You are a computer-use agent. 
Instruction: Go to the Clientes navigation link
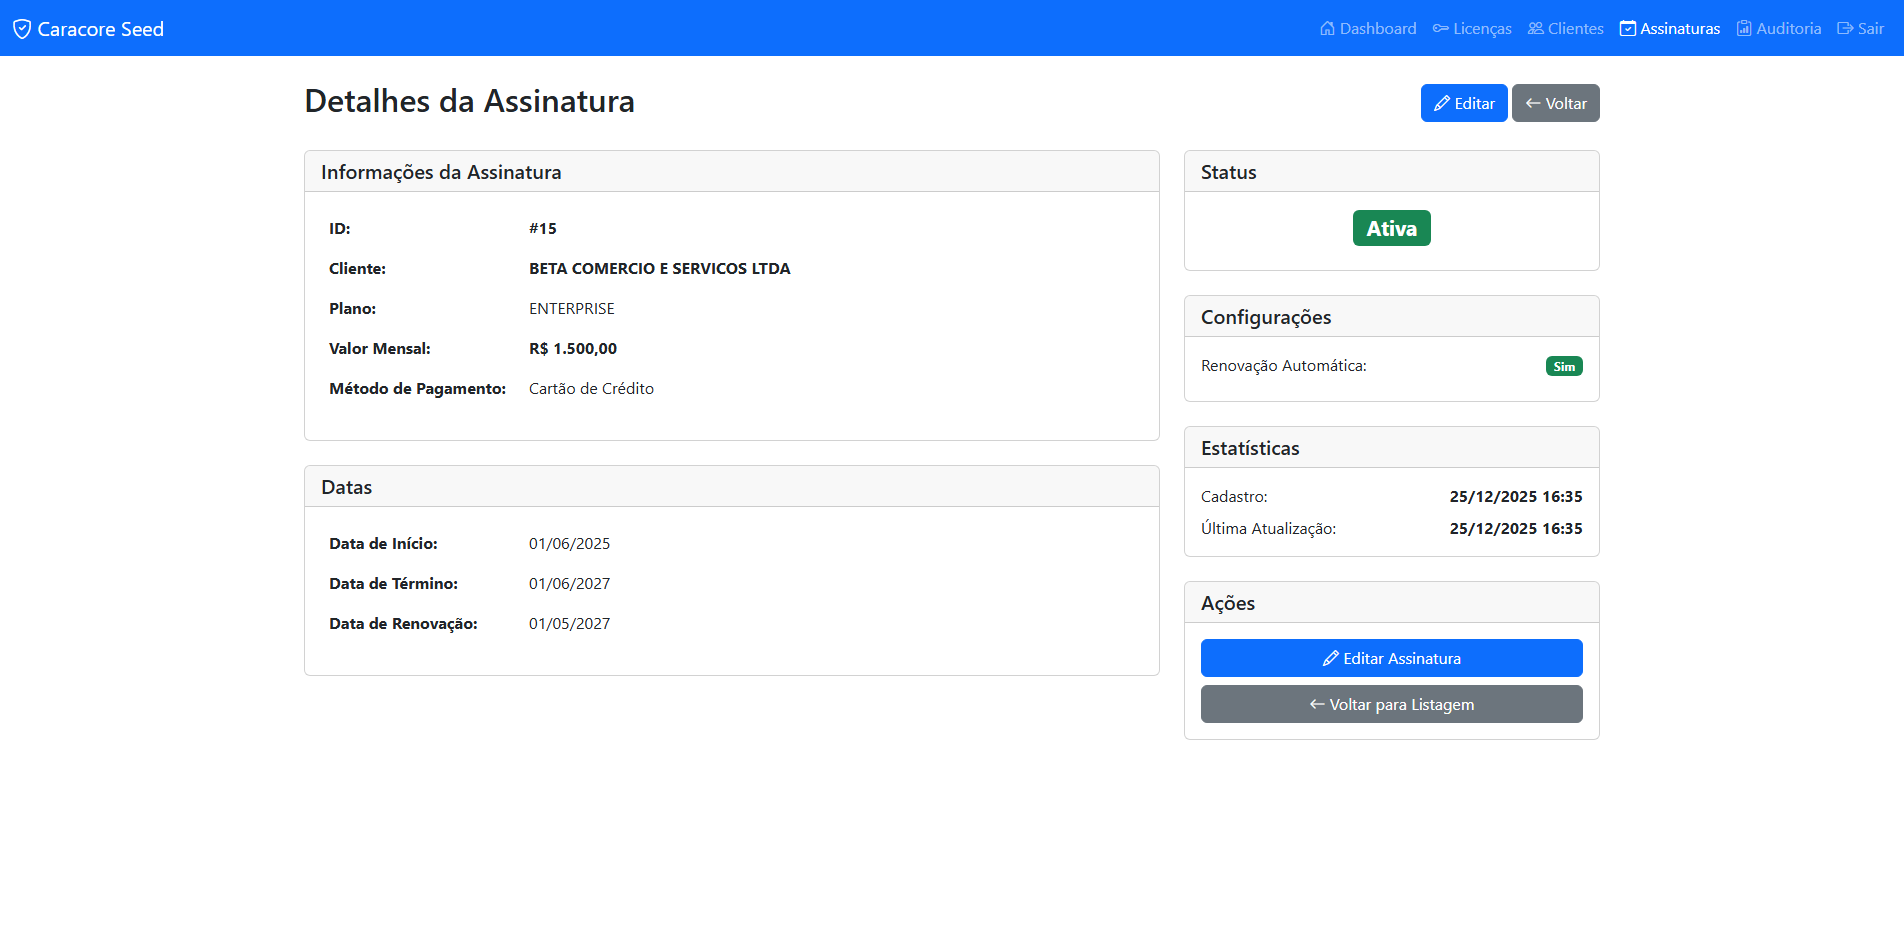point(1575,28)
